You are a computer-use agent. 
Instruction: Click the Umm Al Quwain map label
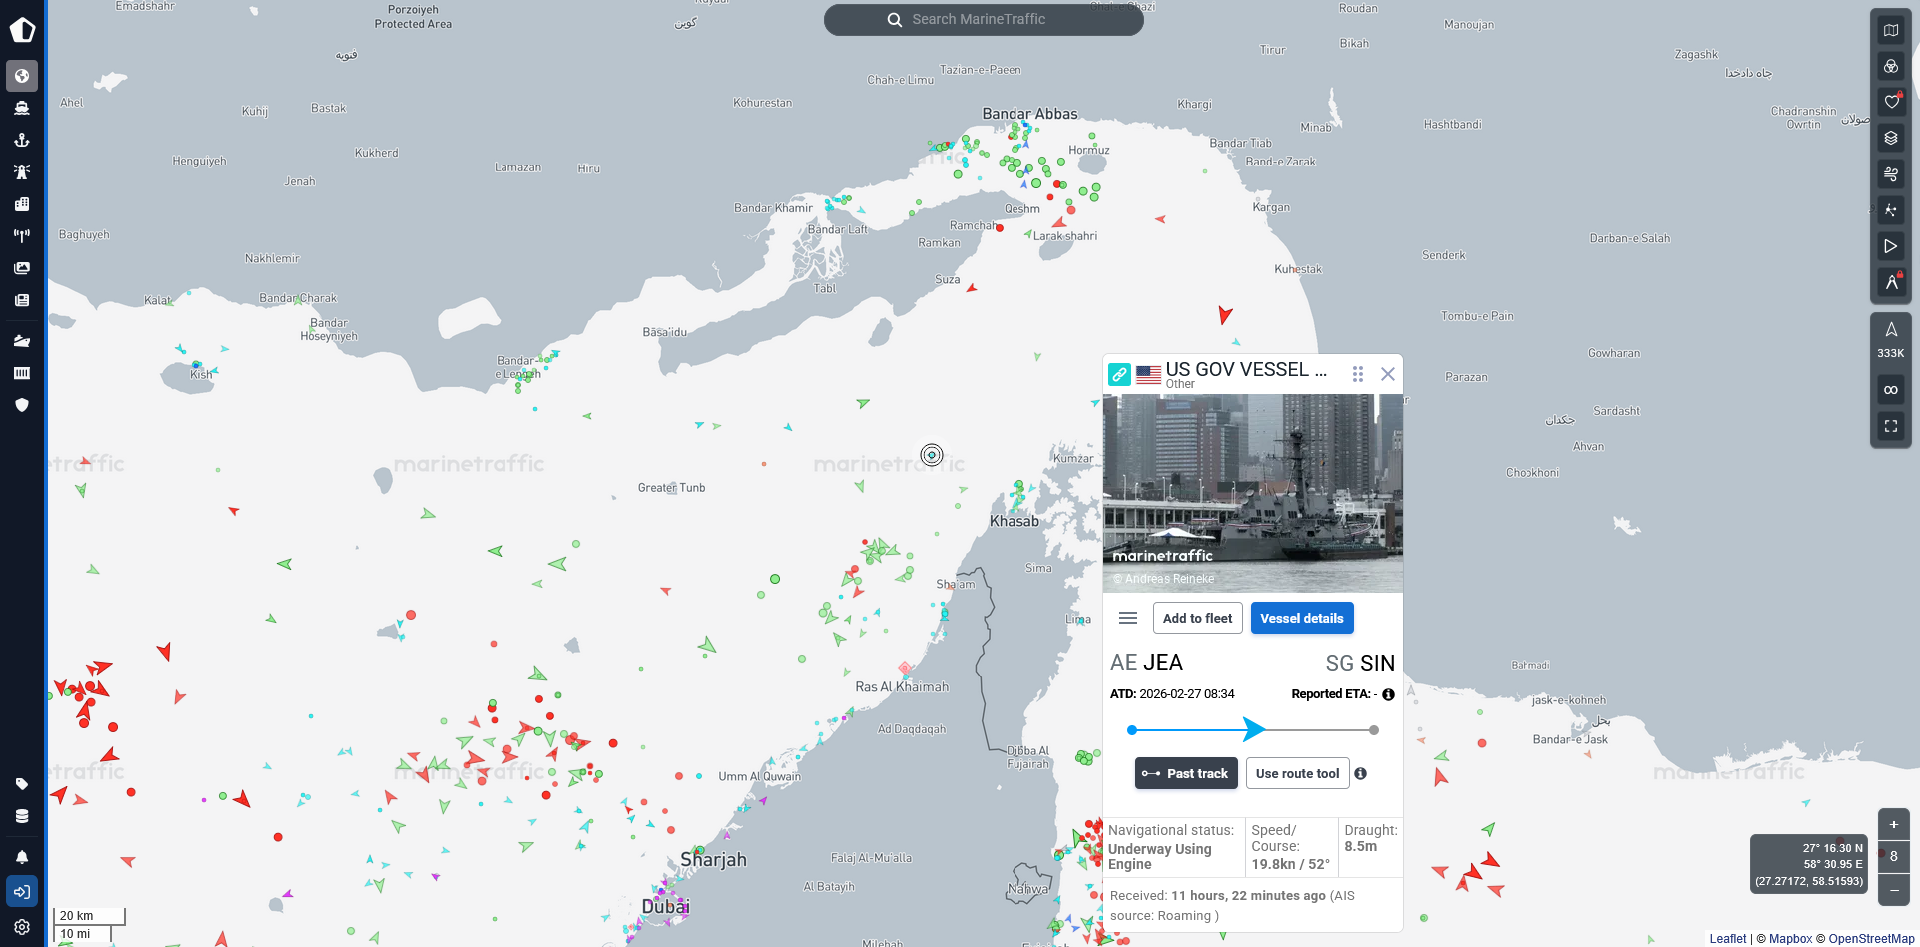(x=759, y=776)
